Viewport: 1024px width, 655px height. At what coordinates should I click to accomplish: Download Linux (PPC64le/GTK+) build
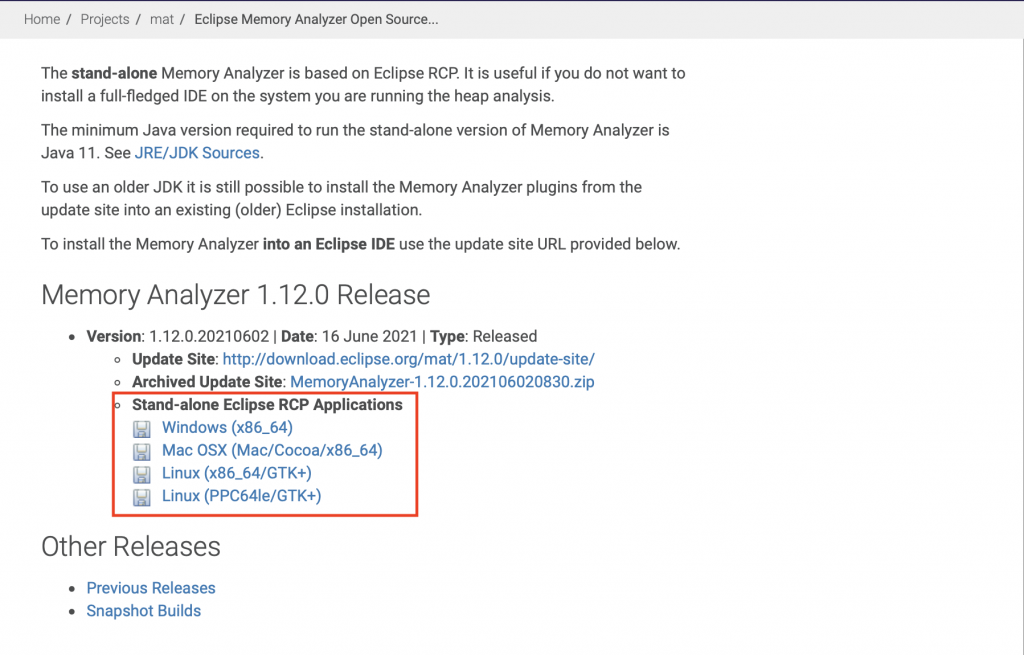pos(242,496)
